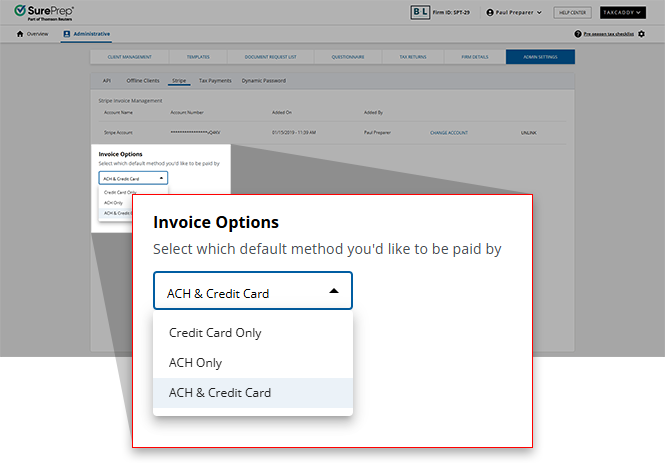The height and width of the screenshot is (463, 665).
Task: Open the Document Request List tab
Action: 271,57
